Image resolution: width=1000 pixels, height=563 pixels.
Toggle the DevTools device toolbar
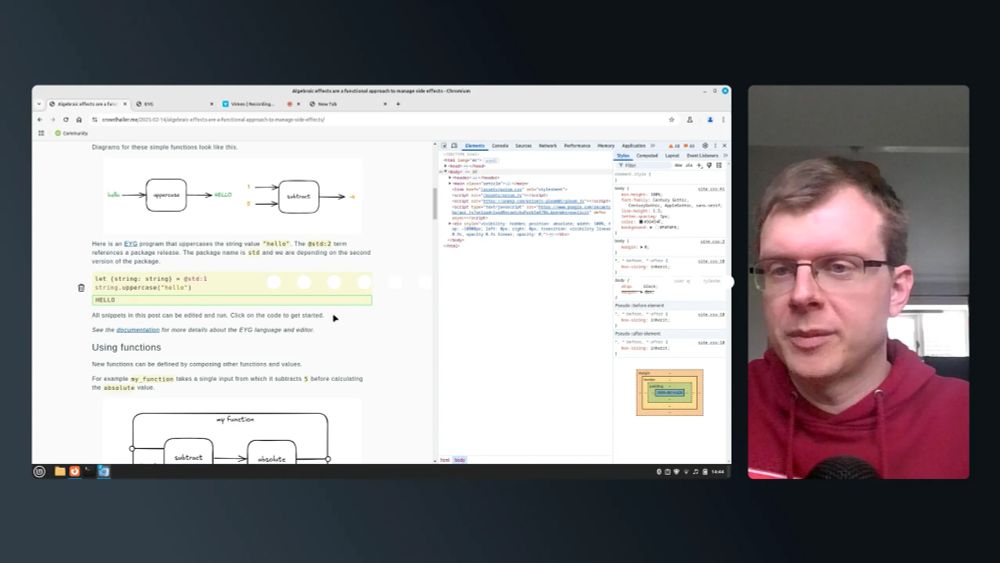click(x=454, y=146)
